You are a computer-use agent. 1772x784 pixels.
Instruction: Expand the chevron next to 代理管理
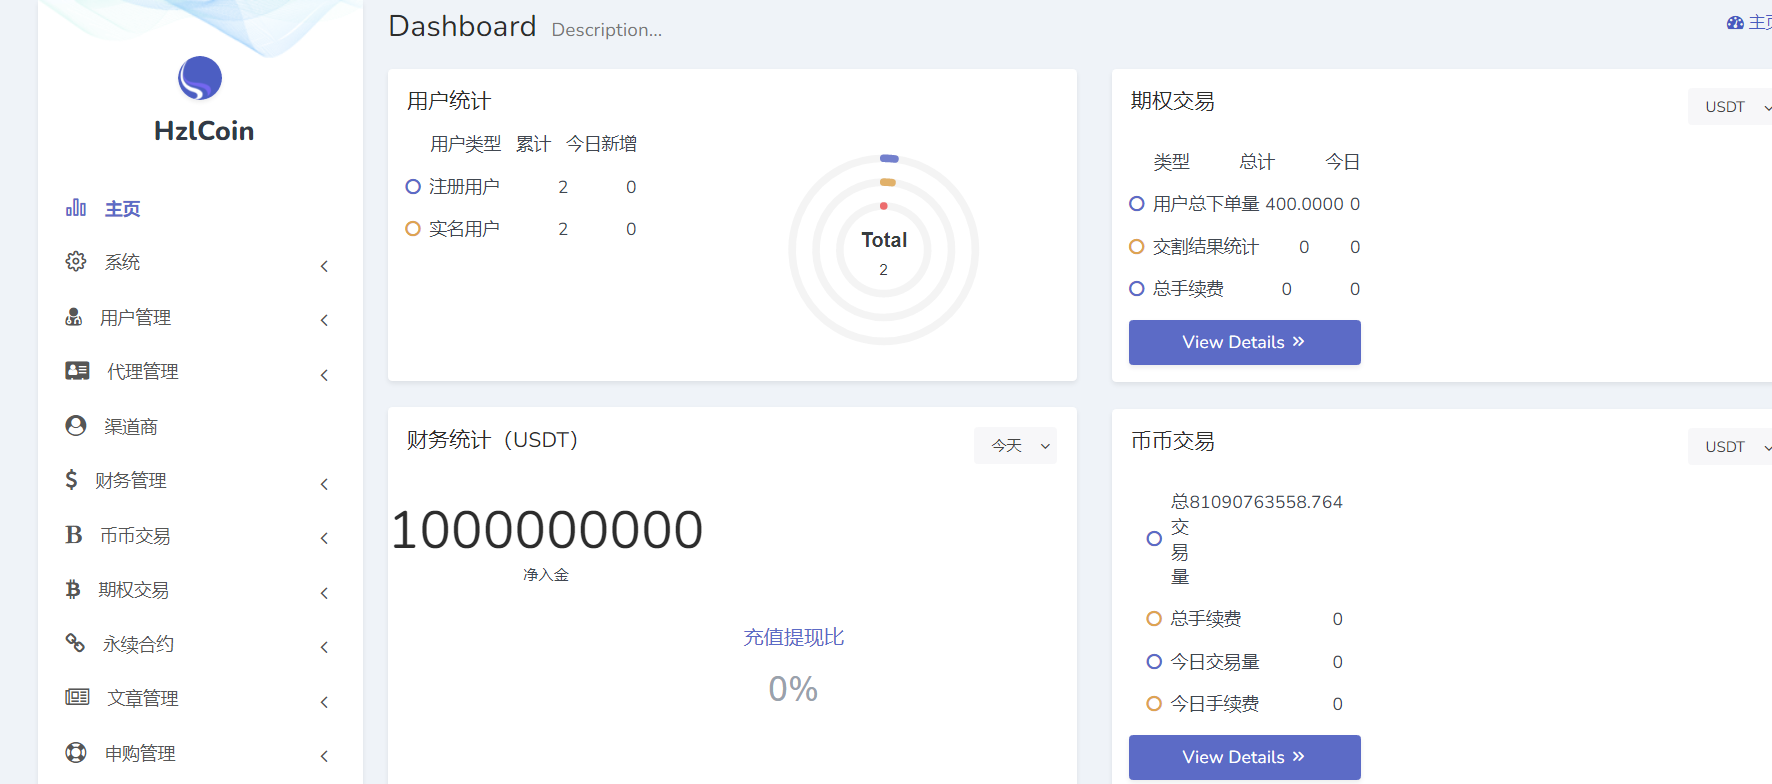[x=324, y=375]
